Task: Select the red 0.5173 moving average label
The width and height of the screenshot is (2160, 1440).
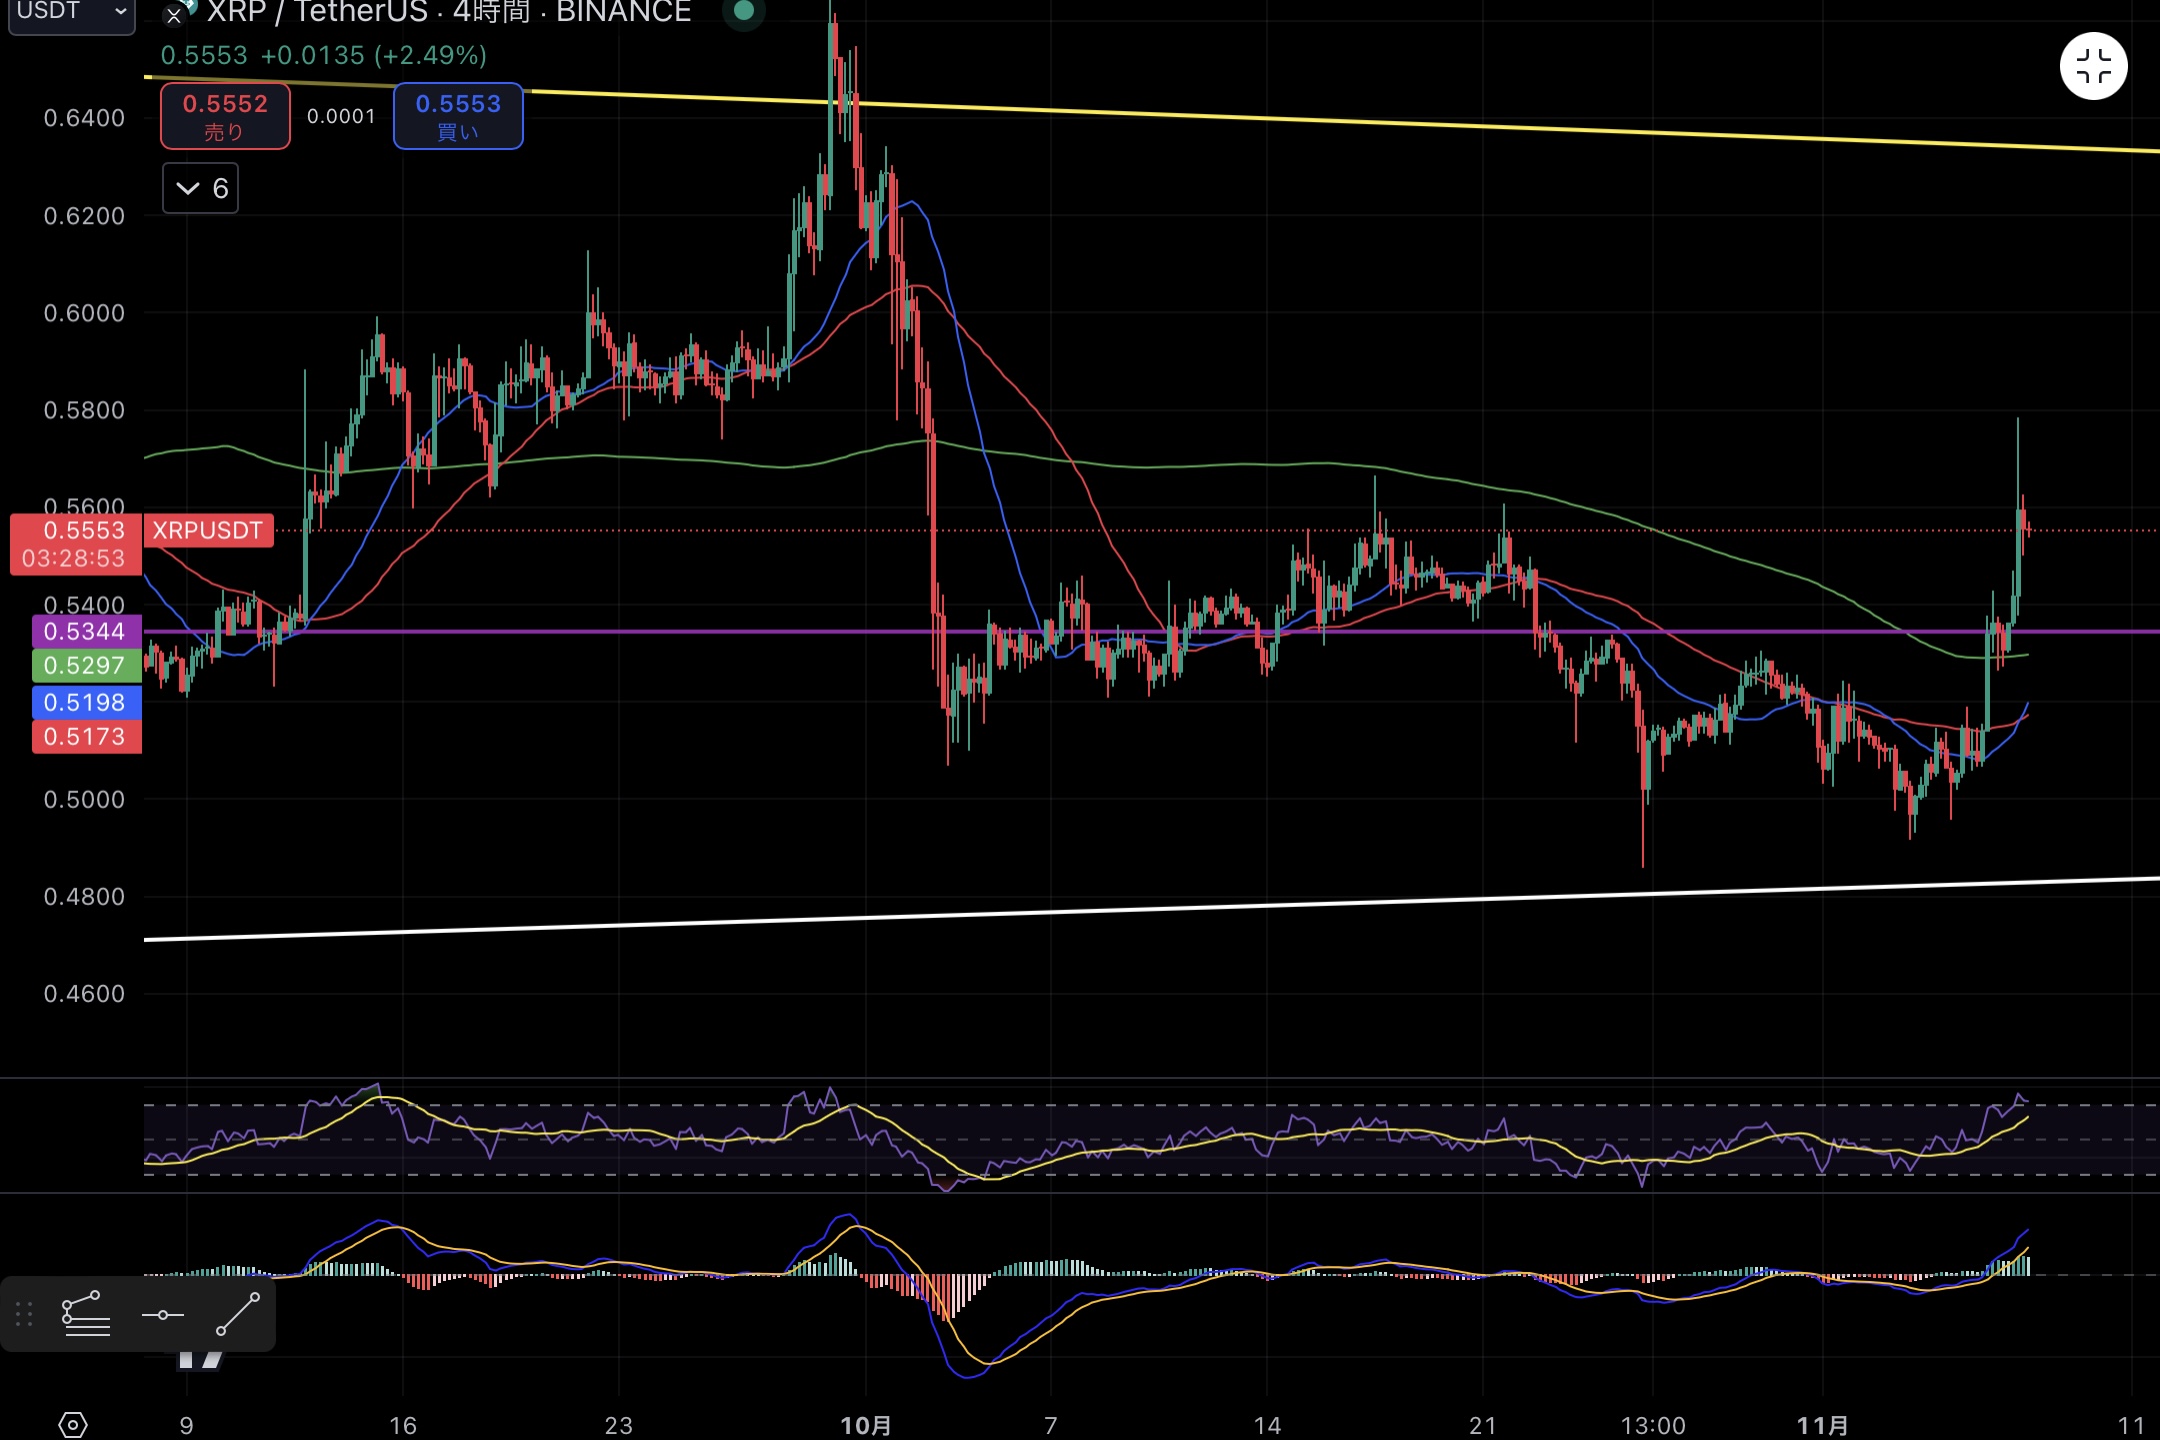Action: coord(87,736)
